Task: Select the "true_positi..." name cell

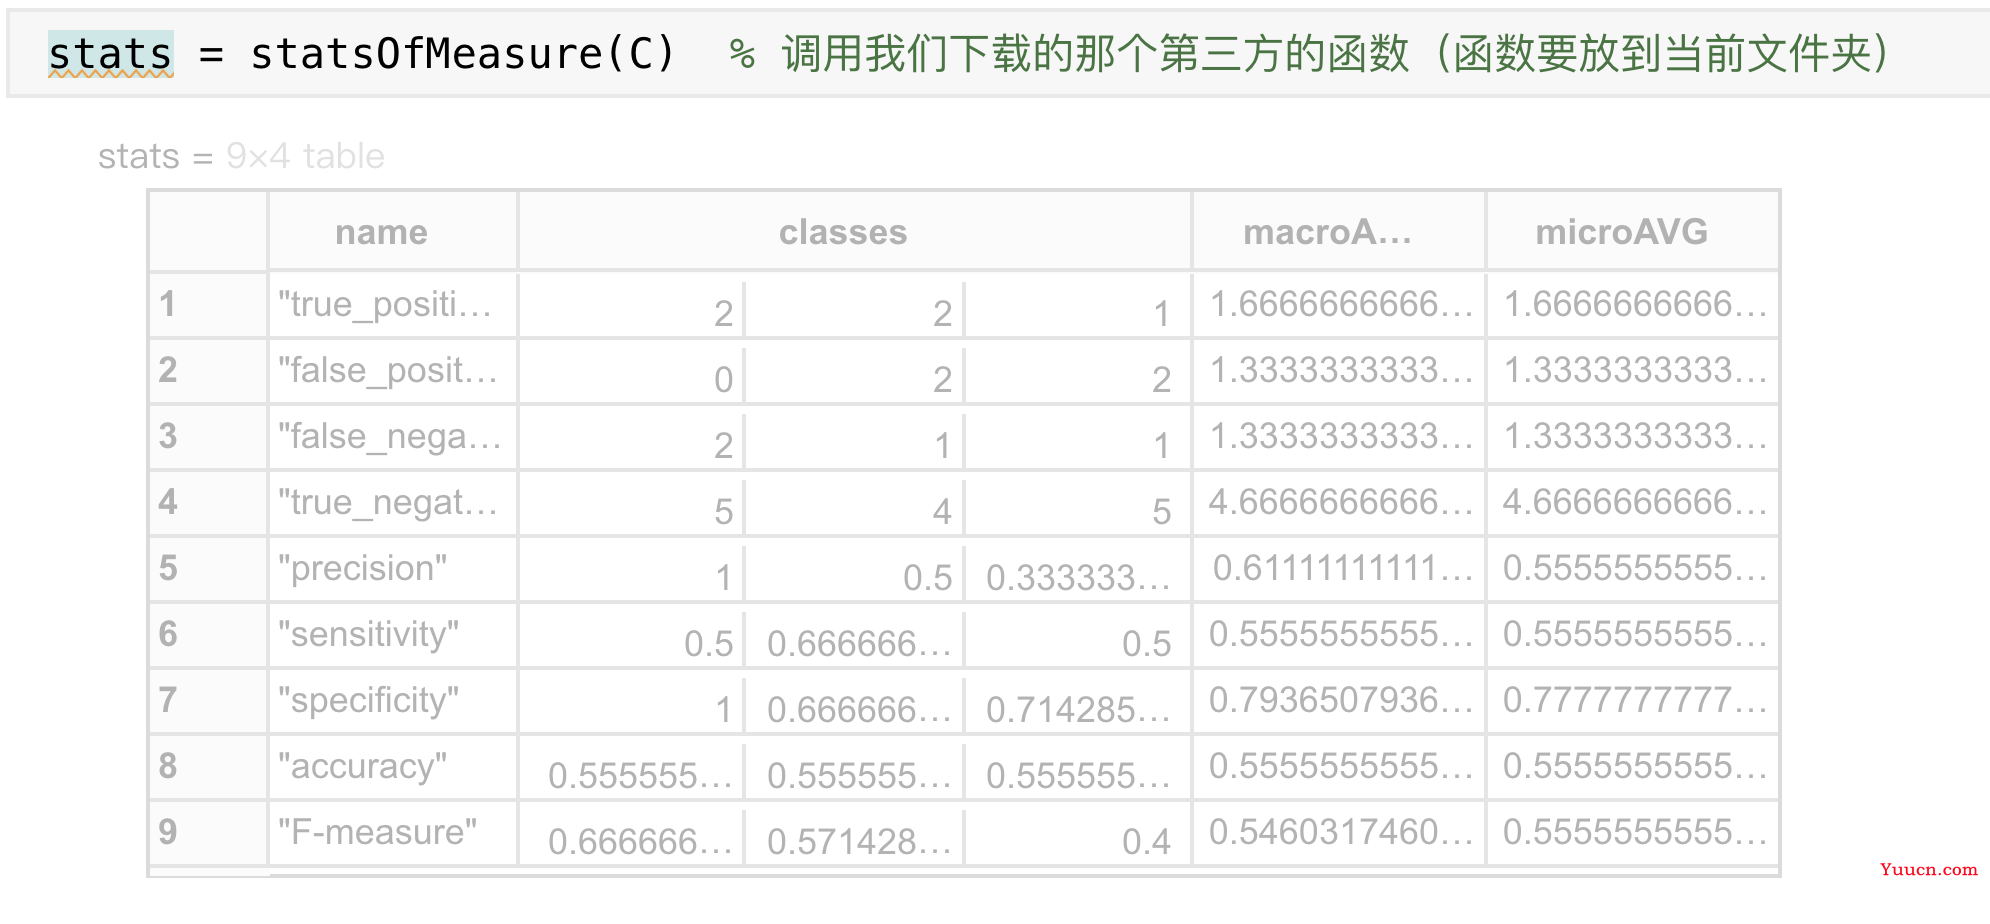Action: [x=392, y=304]
